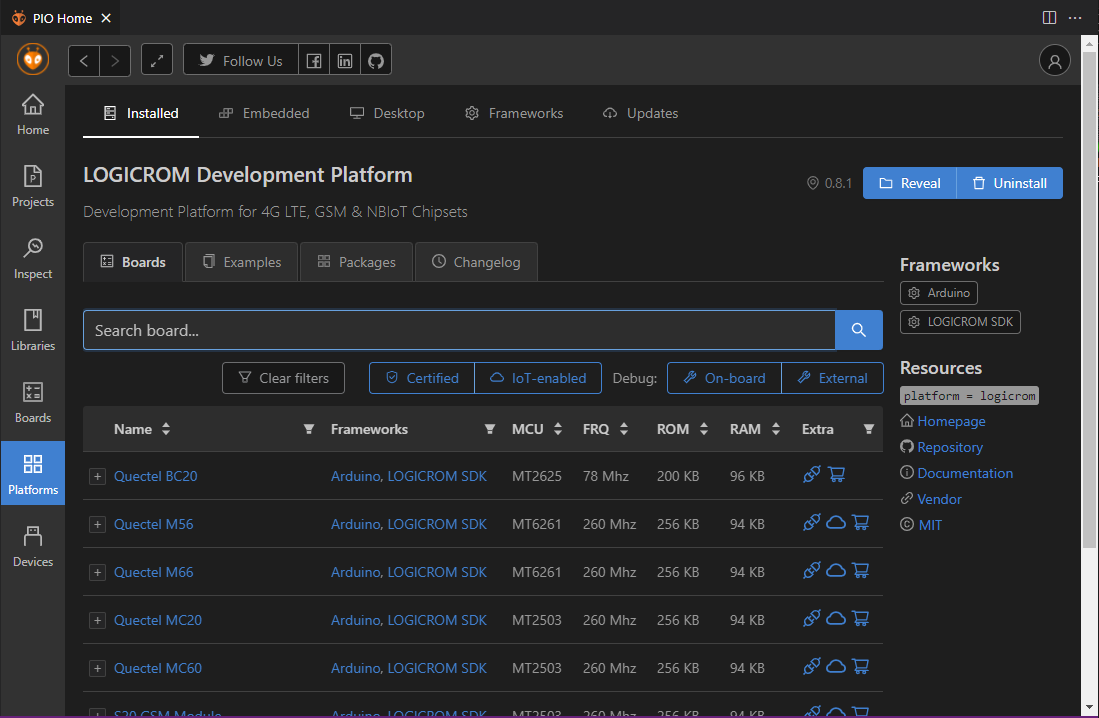The image size is (1099, 718).
Task: Expand the Quectel M66 row
Action: [x=97, y=572]
